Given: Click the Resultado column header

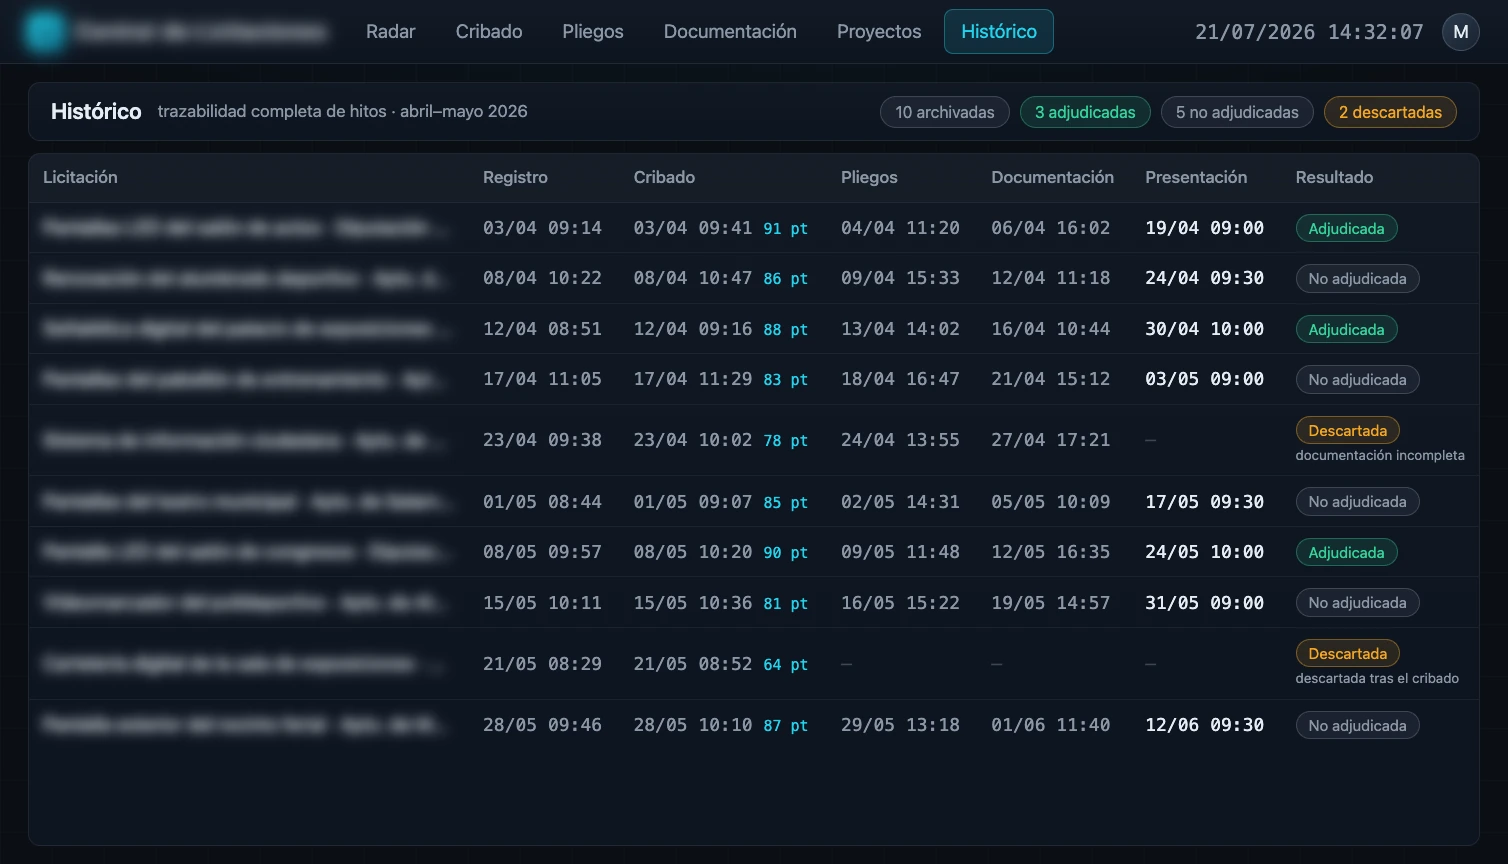Looking at the screenshot, I should click(x=1334, y=177).
